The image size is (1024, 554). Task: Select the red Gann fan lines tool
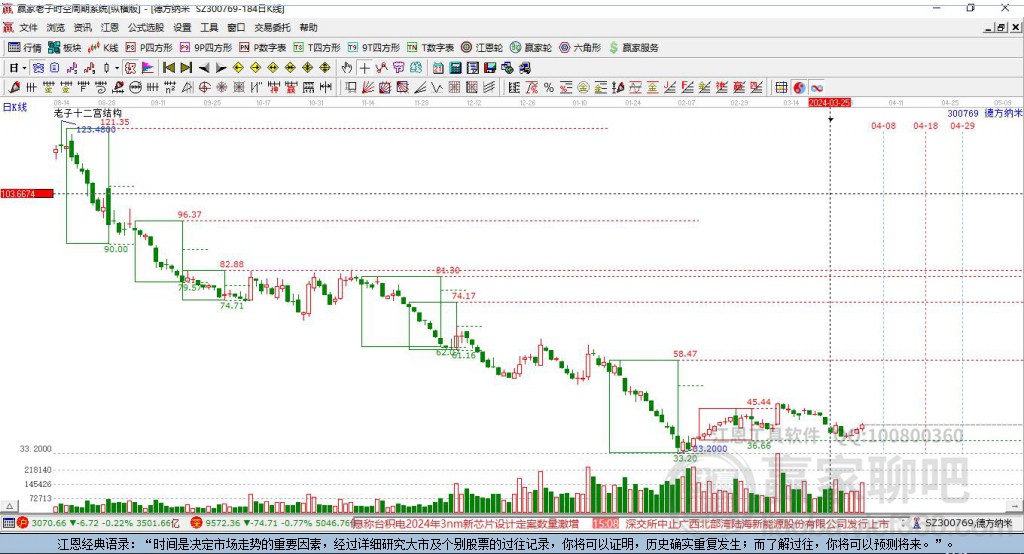point(368,88)
